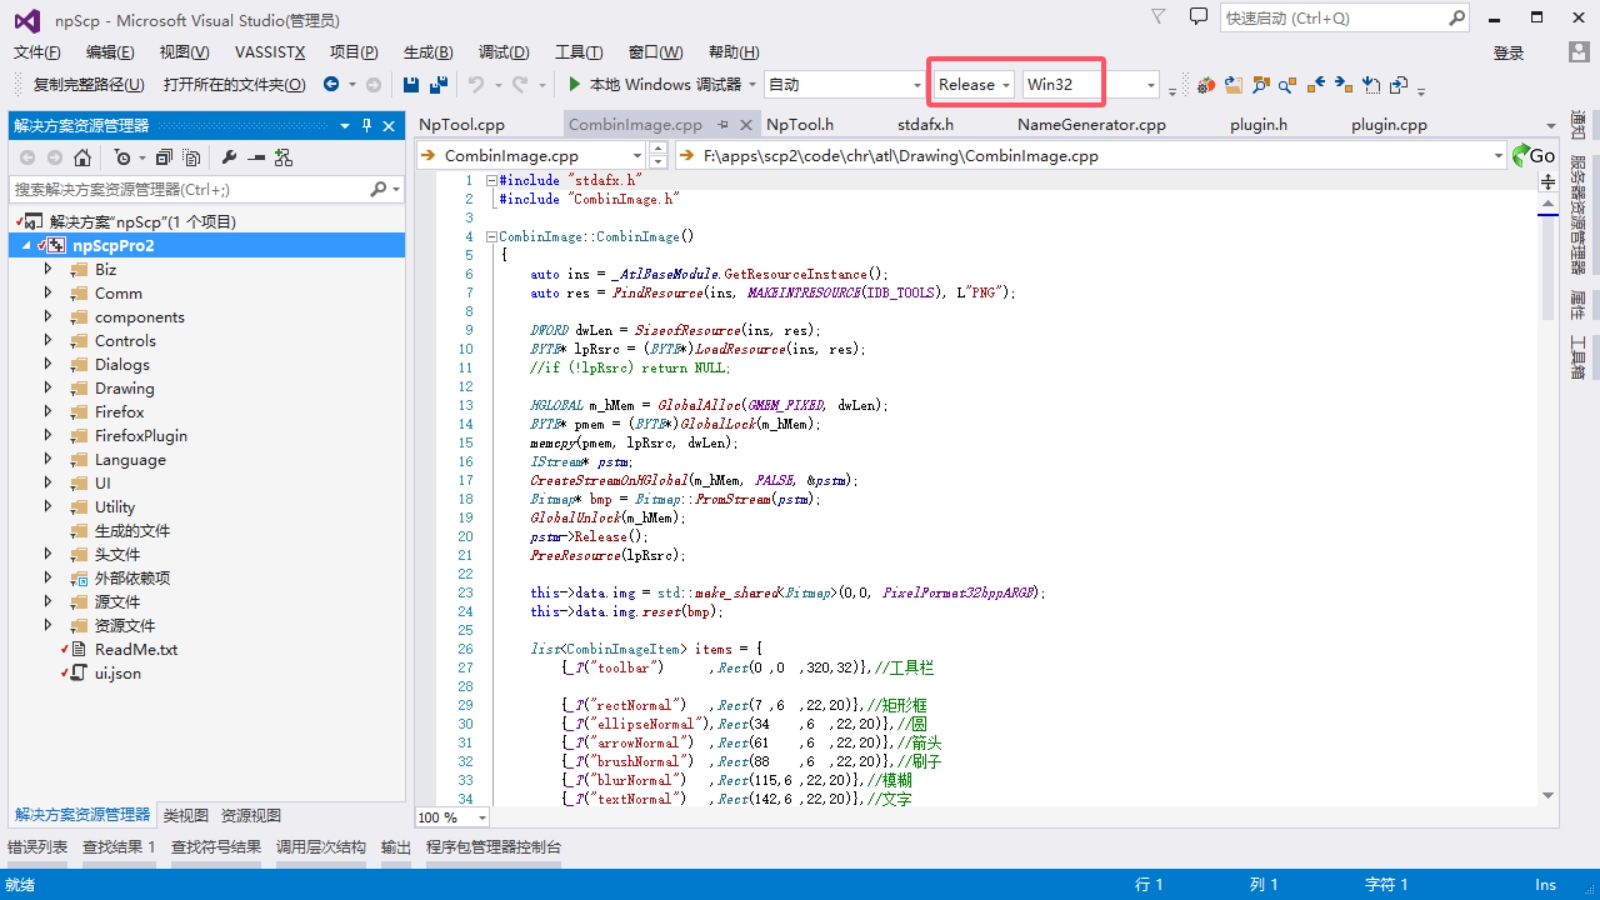Open the Release configuration dropdown
Screen dimensions: 1600x900
(974, 85)
